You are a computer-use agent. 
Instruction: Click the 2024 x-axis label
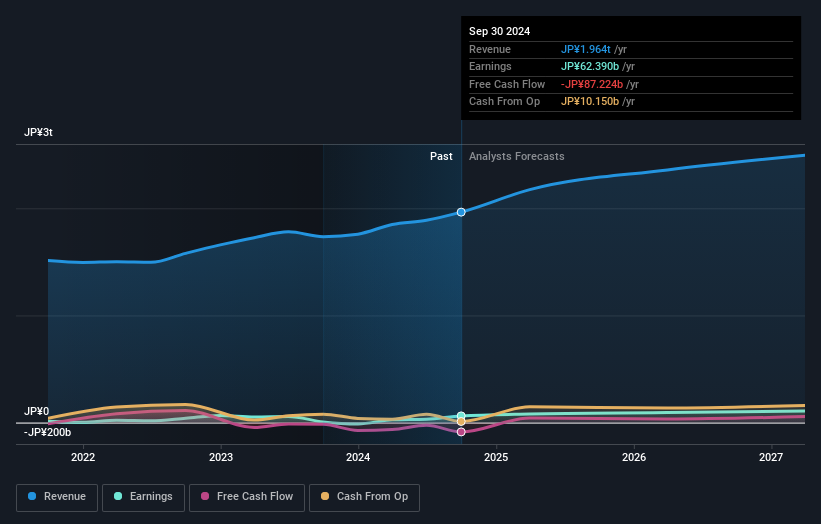(358, 457)
